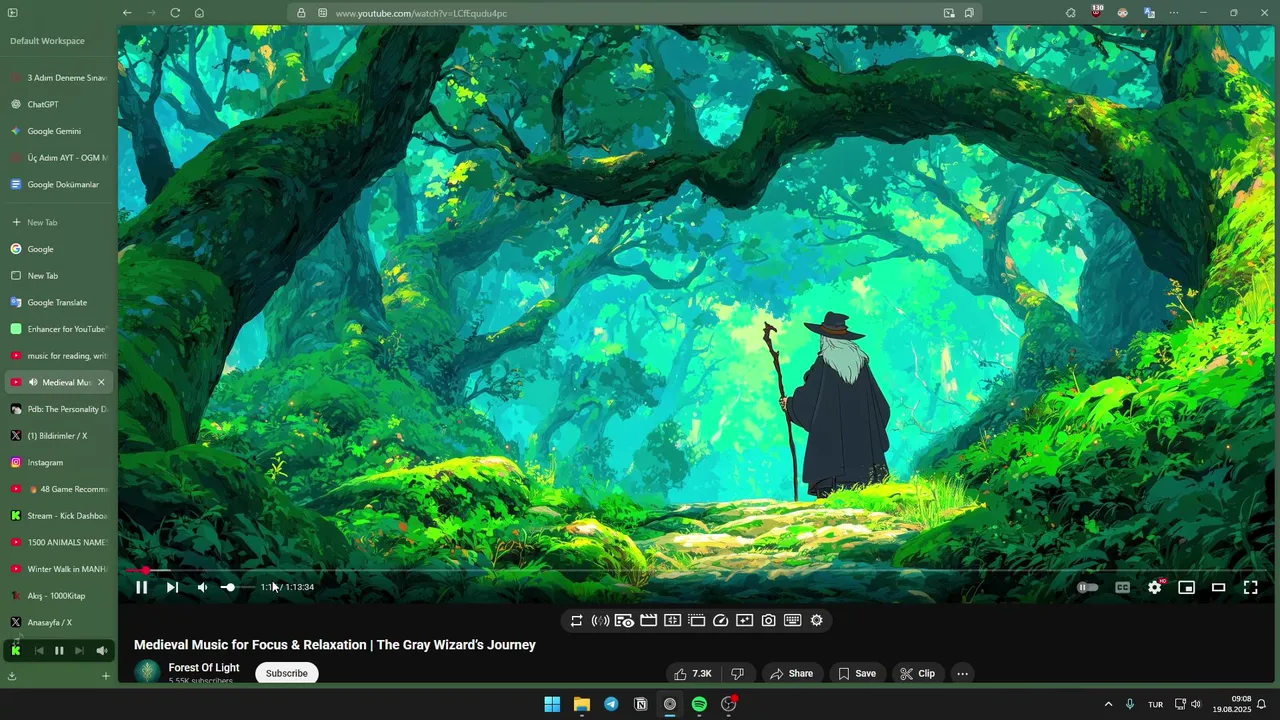Like the video (7.3K)
The height and width of the screenshot is (720, 1280).
[693, 673]
